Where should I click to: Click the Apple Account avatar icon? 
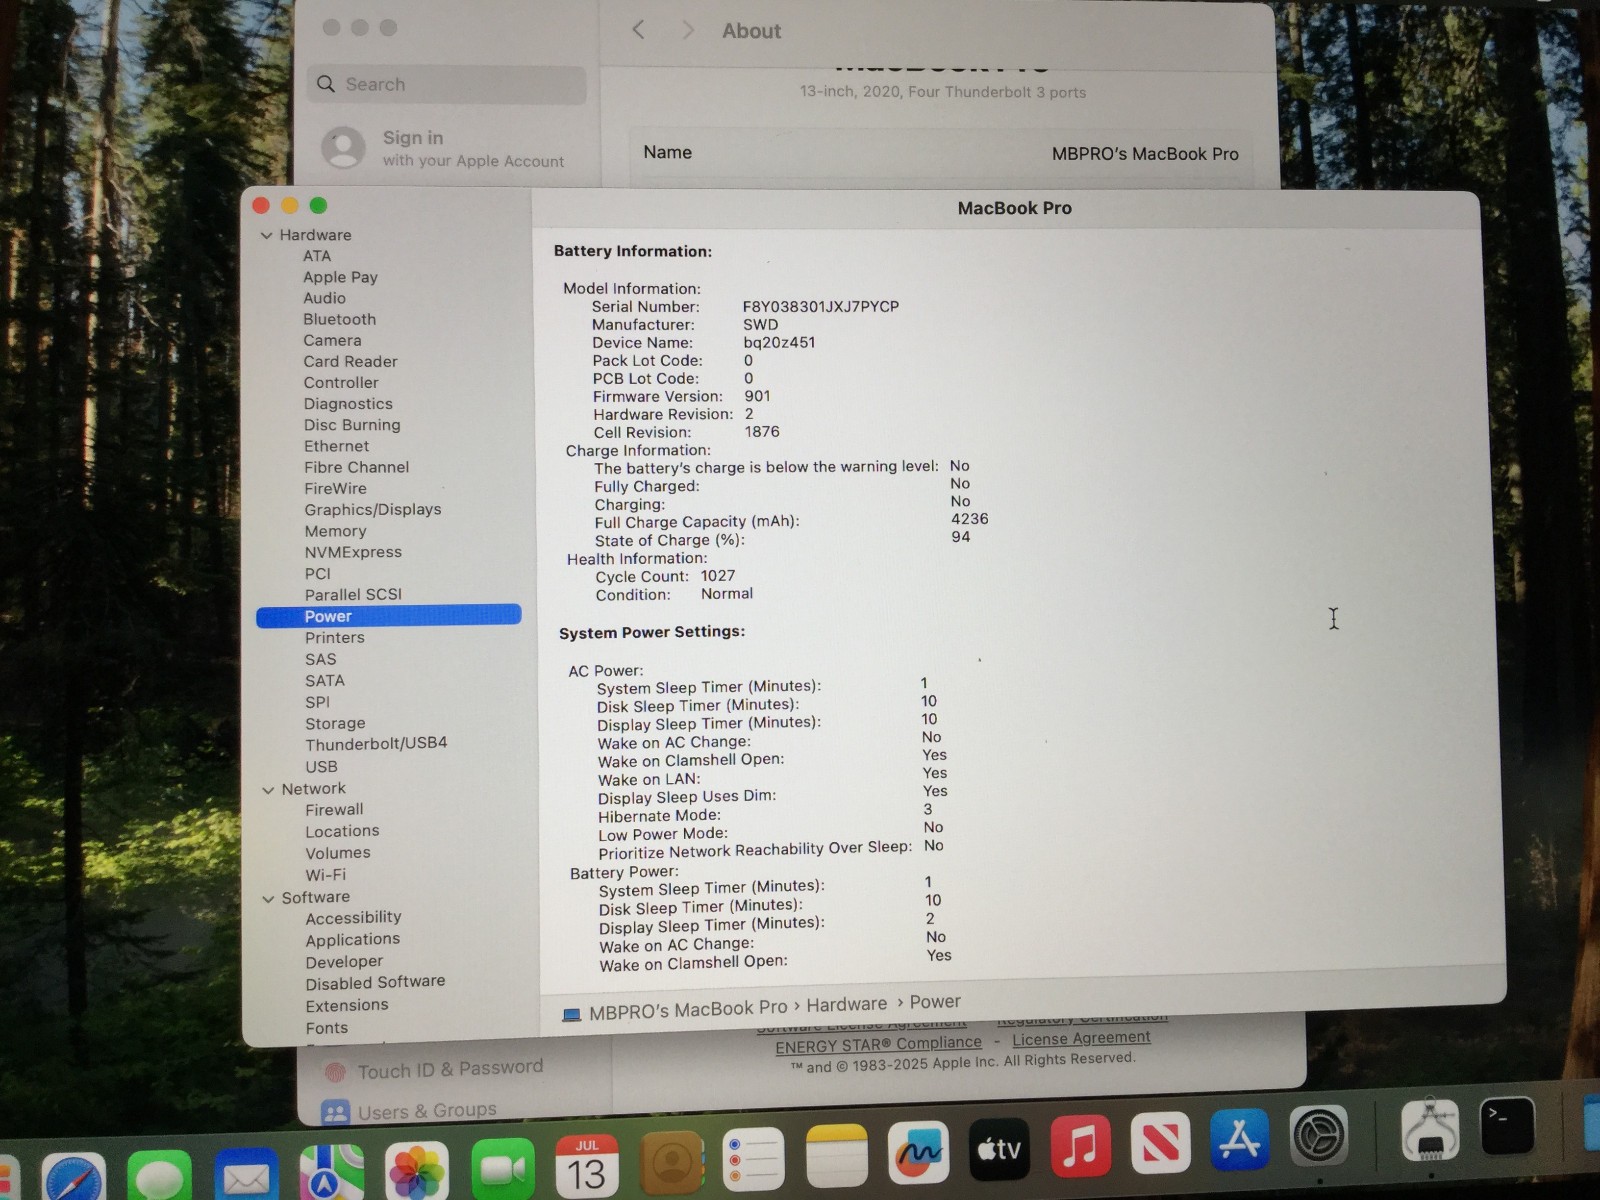click(x=343, y=148)
